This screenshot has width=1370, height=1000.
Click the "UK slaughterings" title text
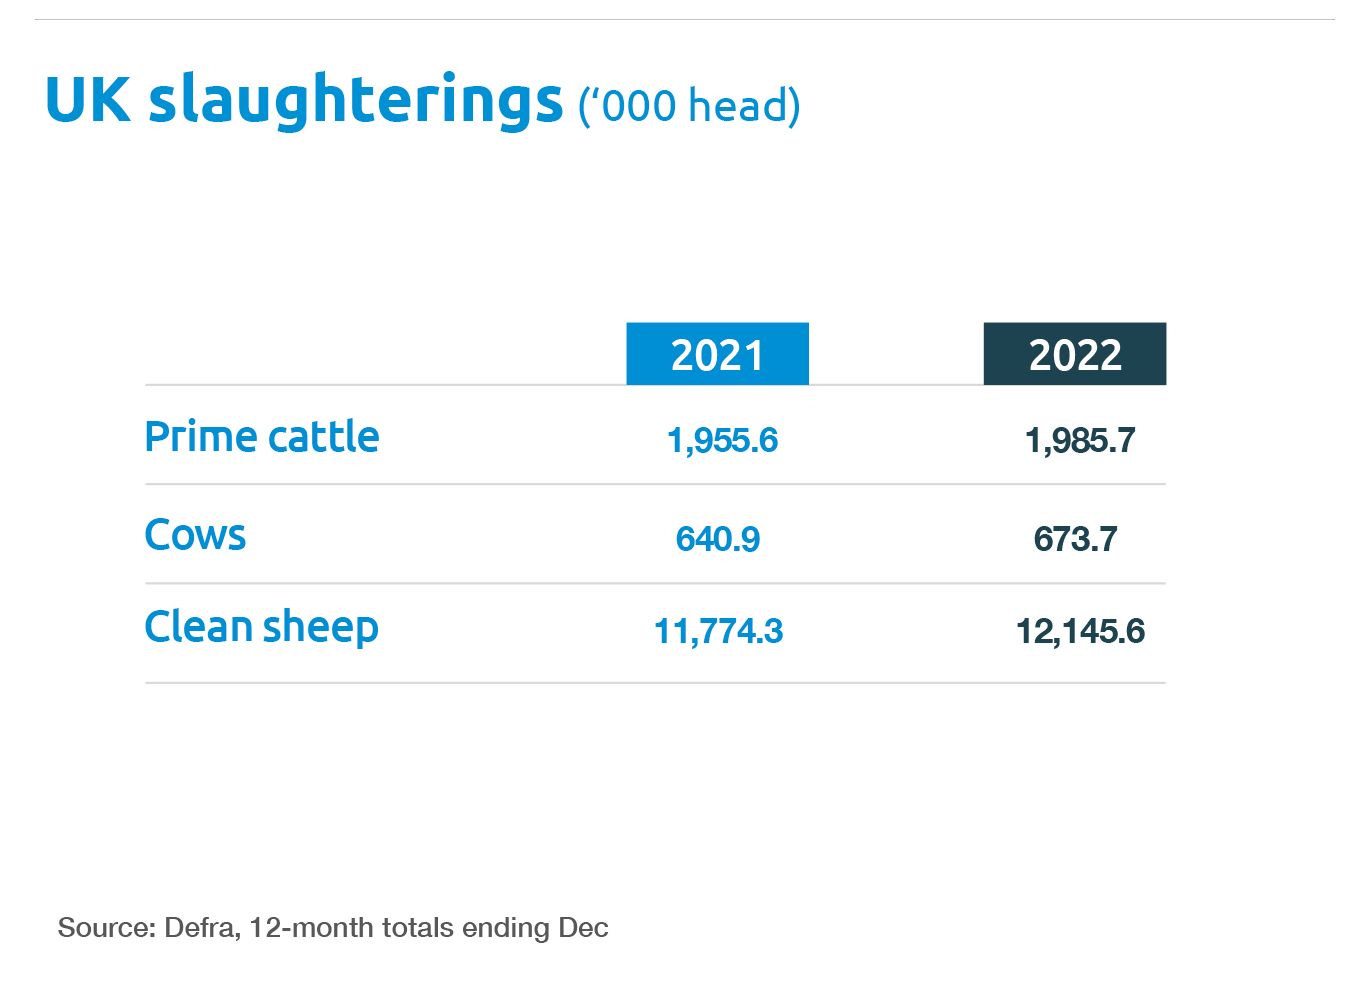pyautogui.click(x=304, y=100)
